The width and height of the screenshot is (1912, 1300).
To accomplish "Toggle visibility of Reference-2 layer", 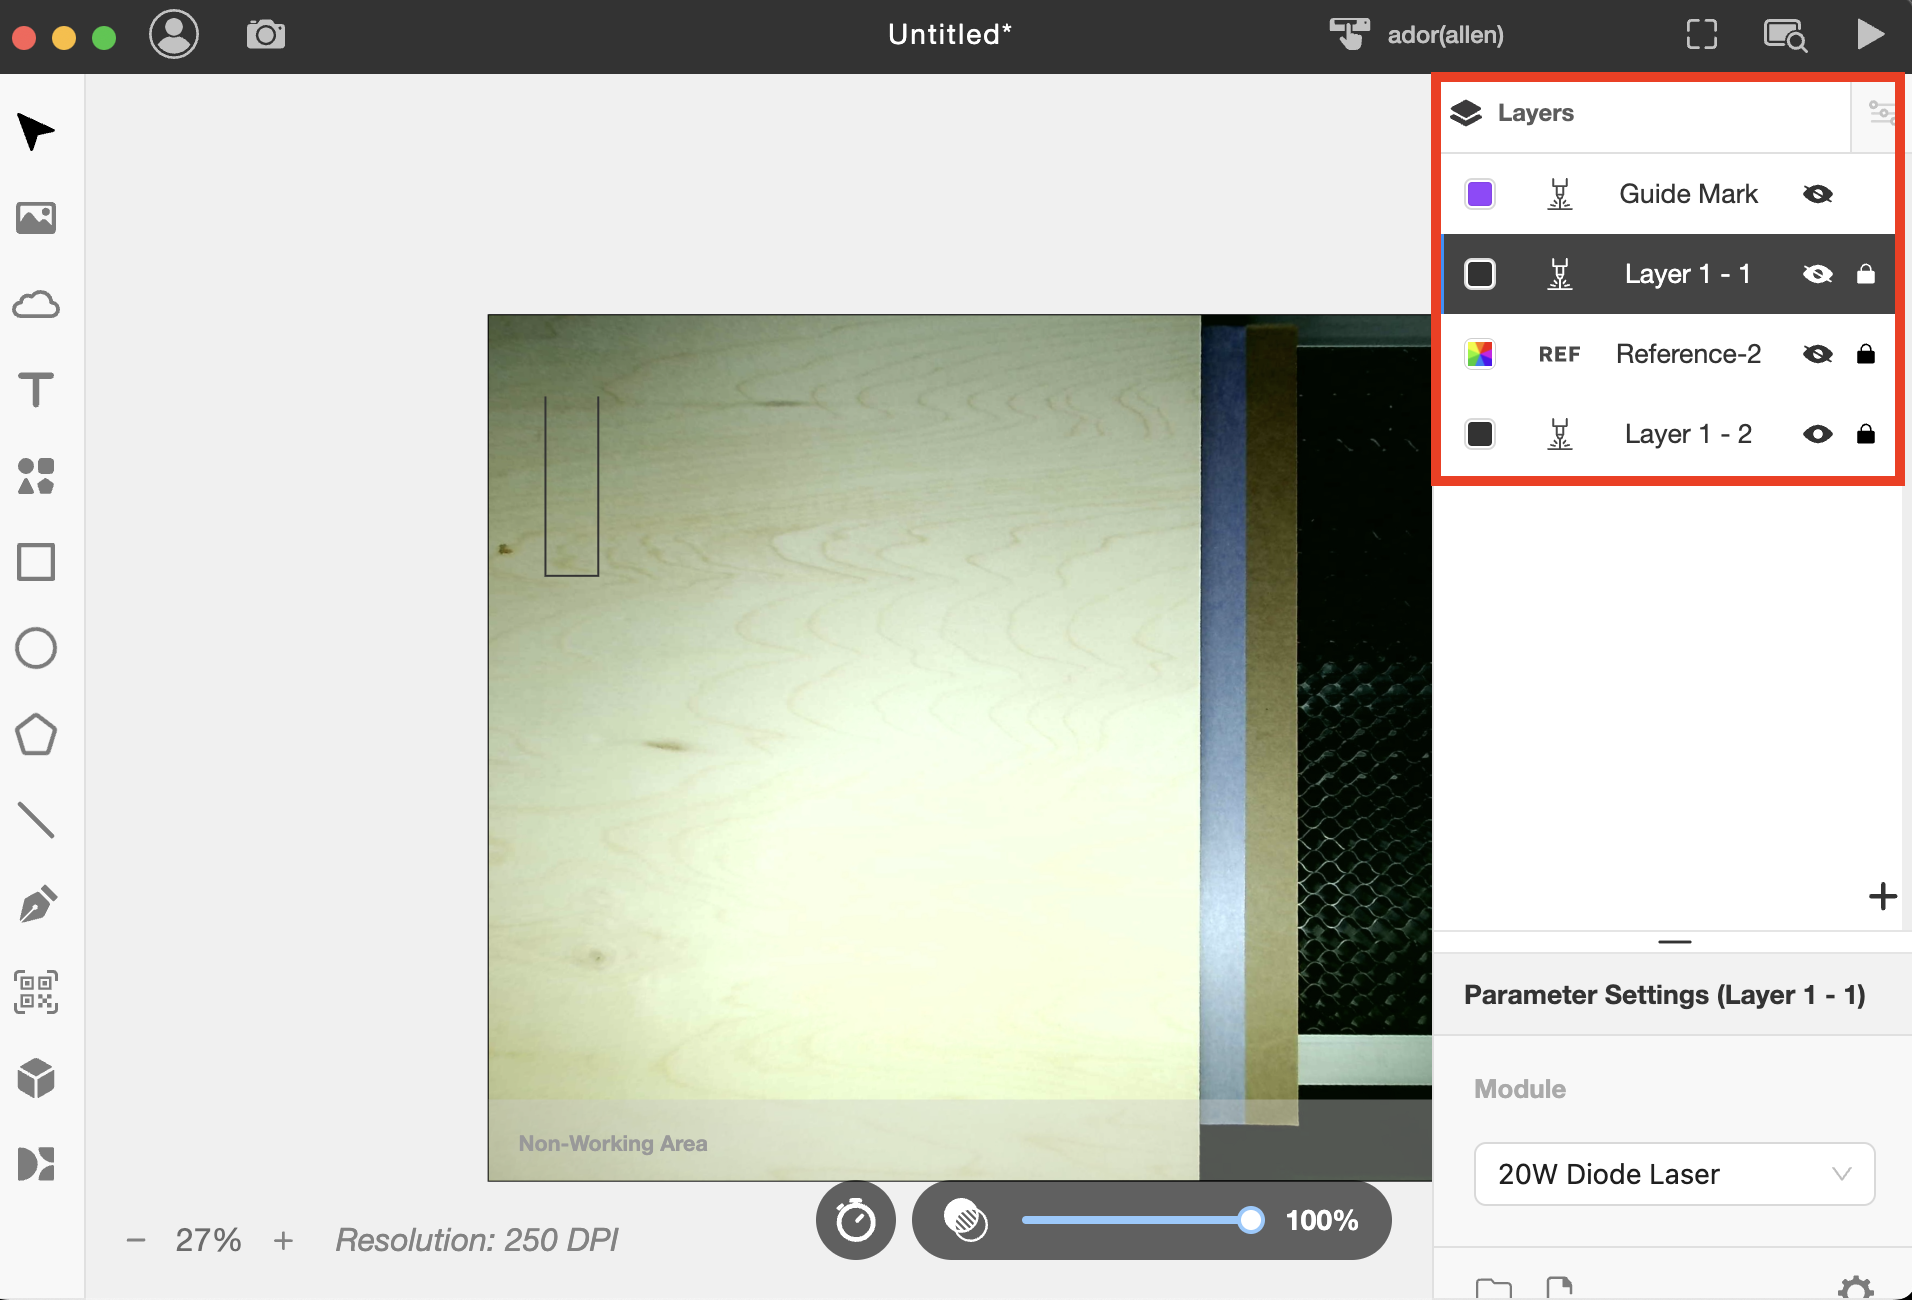I will point(1818,354).
